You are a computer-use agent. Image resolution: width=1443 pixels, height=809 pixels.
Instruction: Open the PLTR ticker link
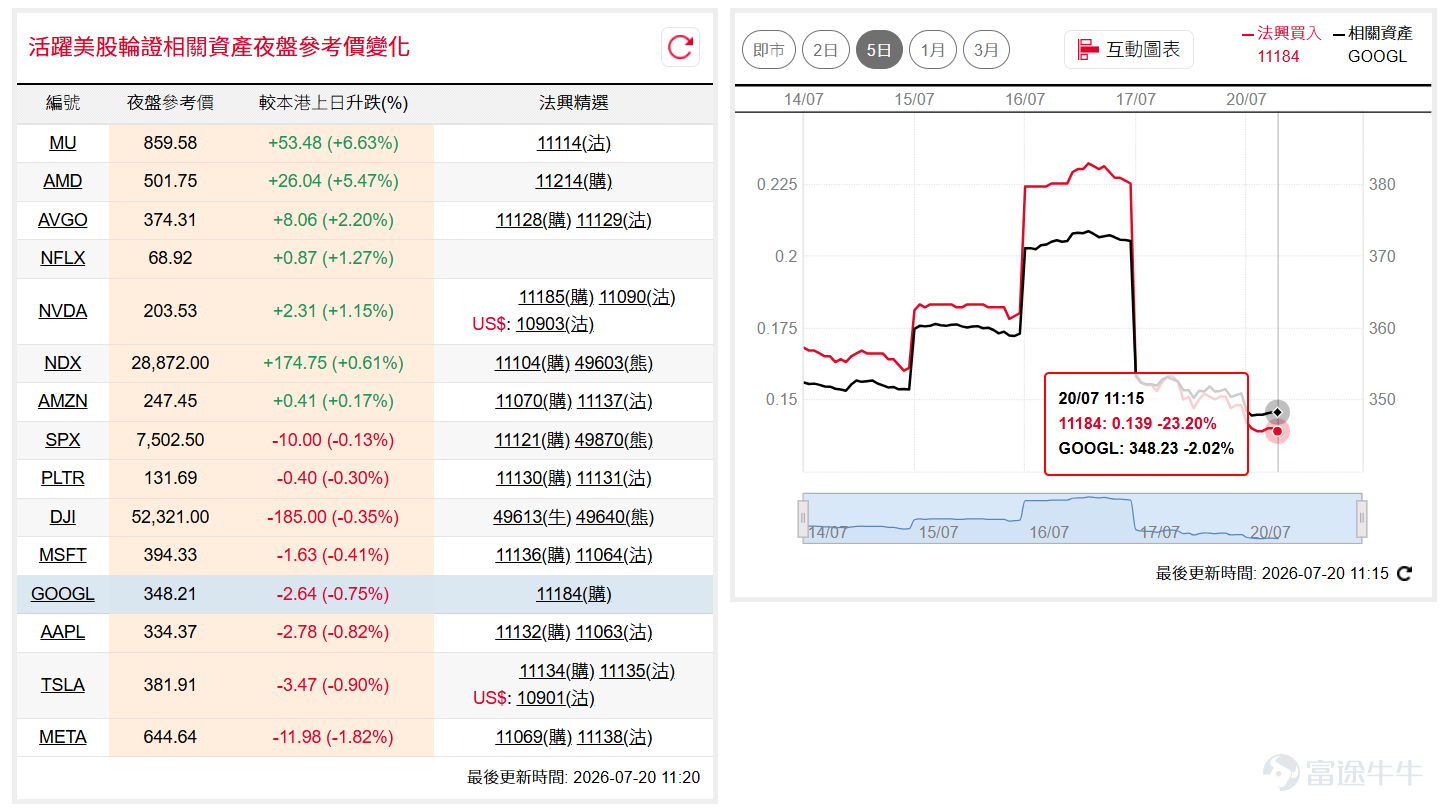pos(63,478)
